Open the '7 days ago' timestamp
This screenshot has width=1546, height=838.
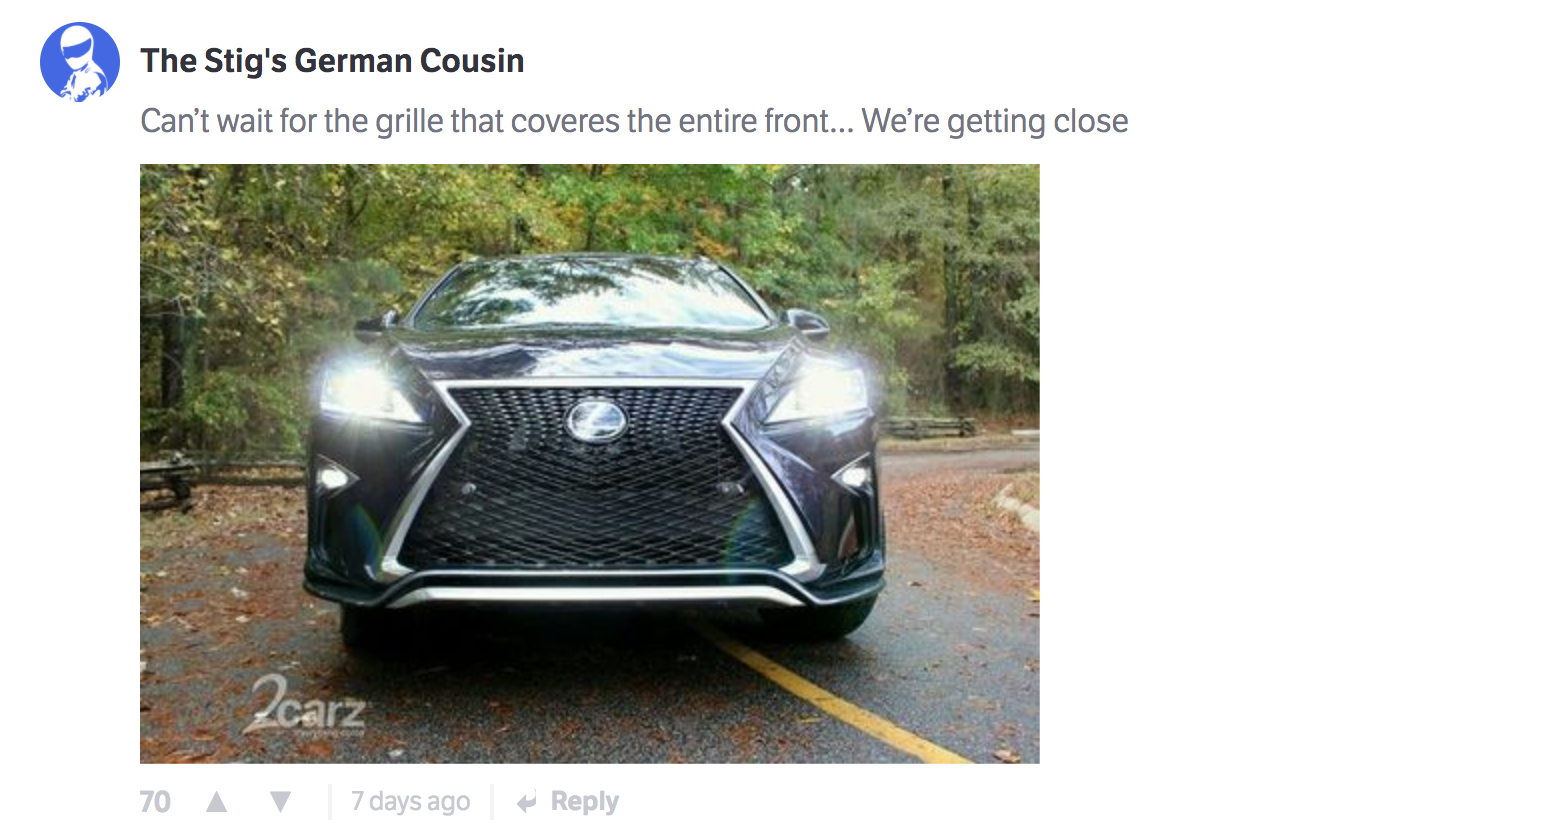click(410, 802)
